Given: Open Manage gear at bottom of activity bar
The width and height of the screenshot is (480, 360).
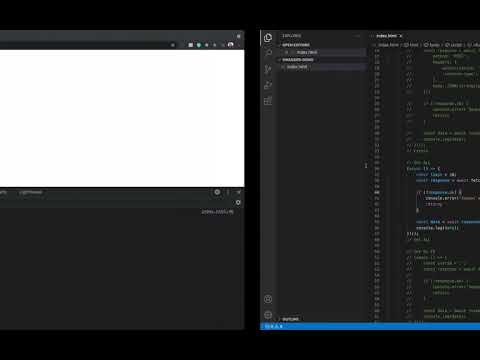Looking at the screenshot, I should [x=268, y=315].
